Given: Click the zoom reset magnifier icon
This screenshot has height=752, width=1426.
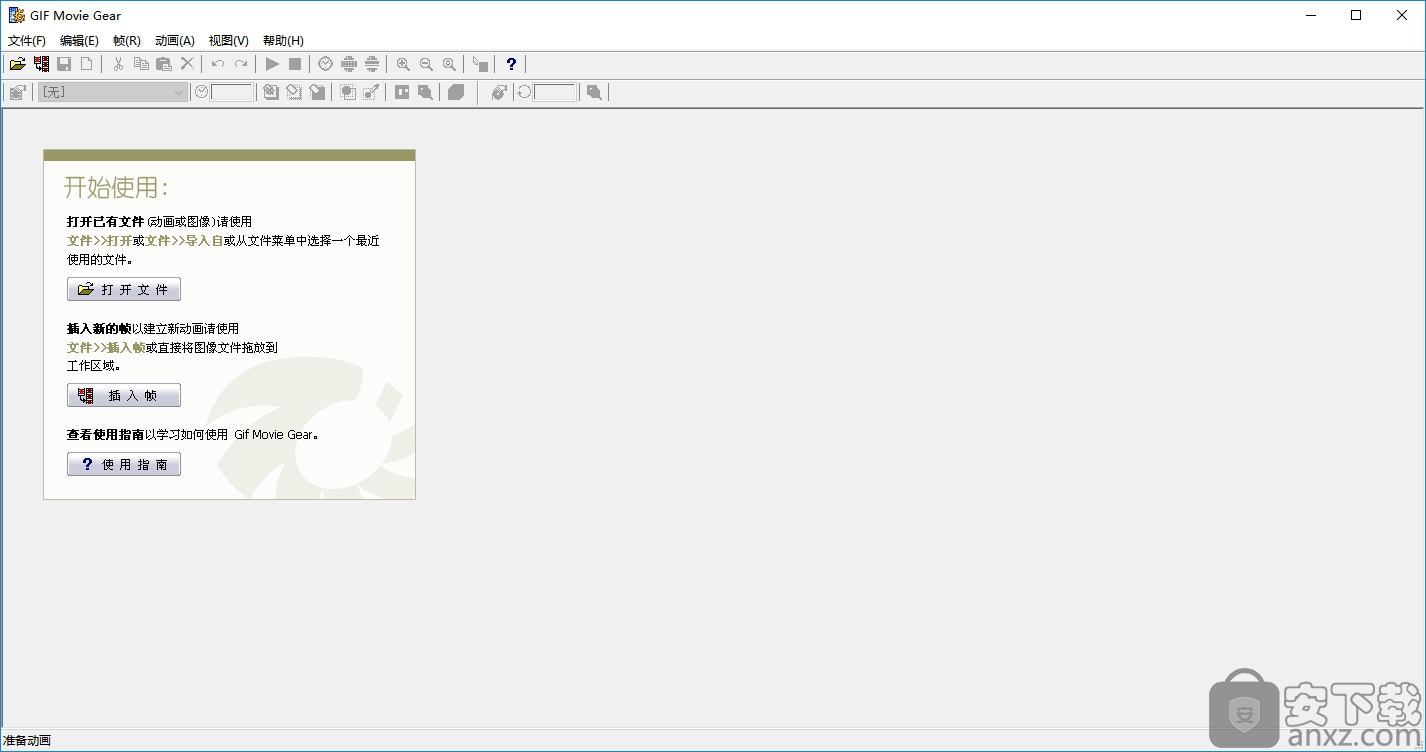Looking at the screenshot, I should pyautogui.click(x=449, y=64).
